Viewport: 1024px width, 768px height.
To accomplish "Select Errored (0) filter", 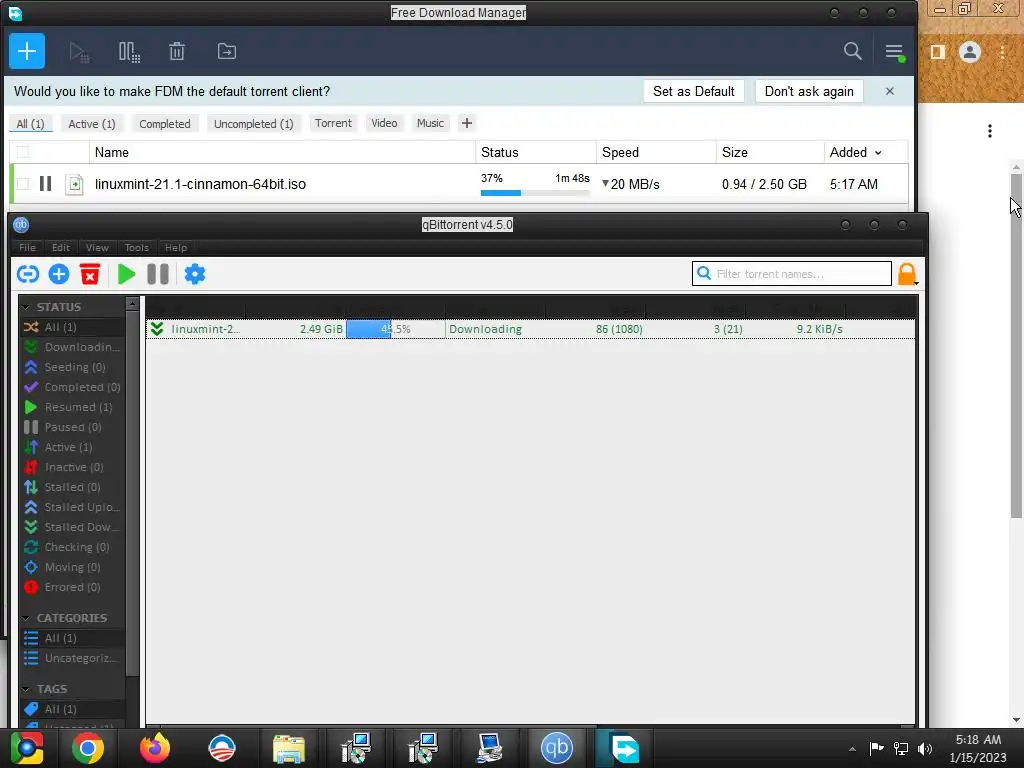I will (x=72, y=587).
